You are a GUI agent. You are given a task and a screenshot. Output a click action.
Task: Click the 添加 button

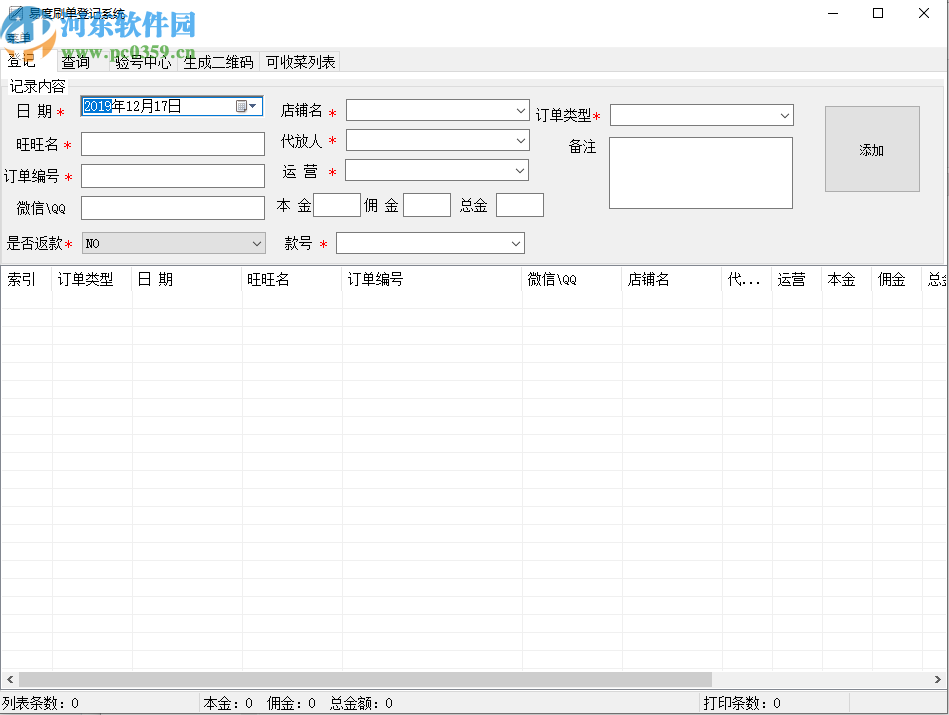(872, 150)
